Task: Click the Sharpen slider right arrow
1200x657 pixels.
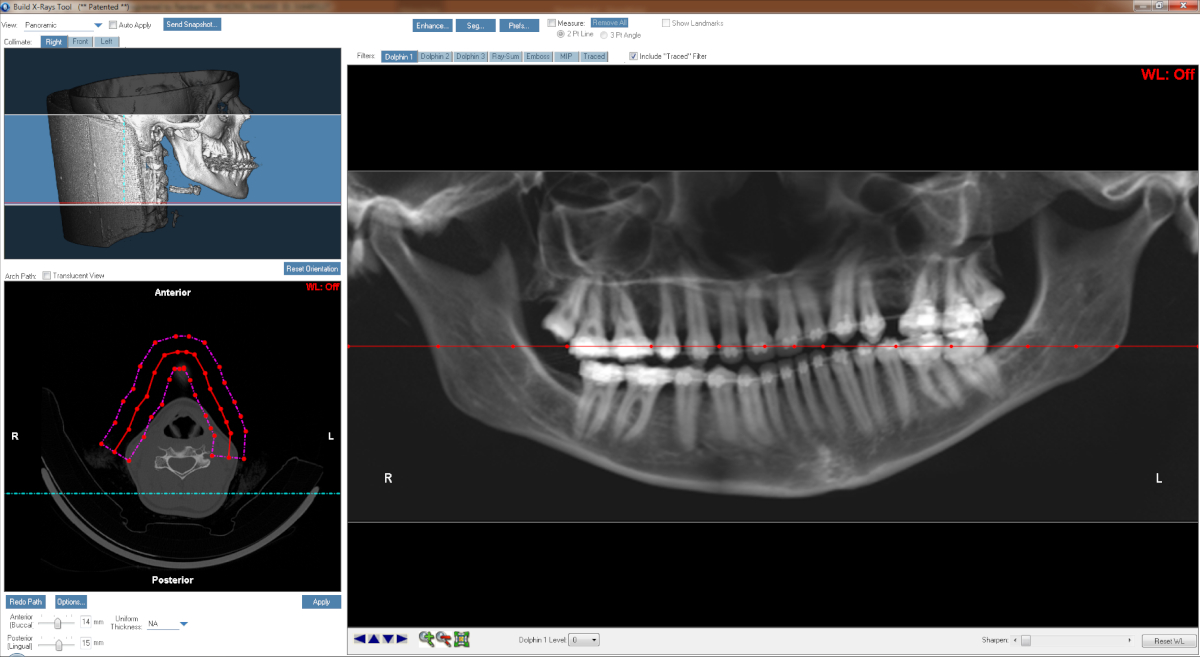Action: 1132,640
